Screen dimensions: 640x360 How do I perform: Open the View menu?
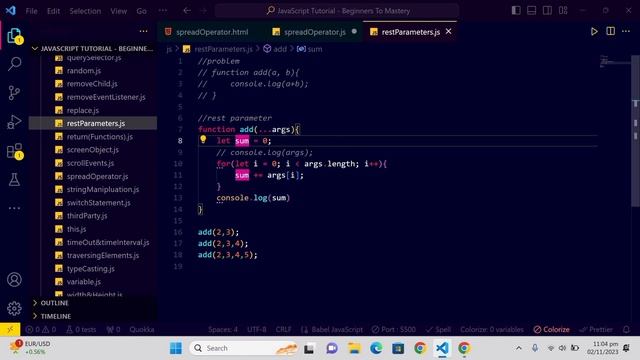[118, 11]
